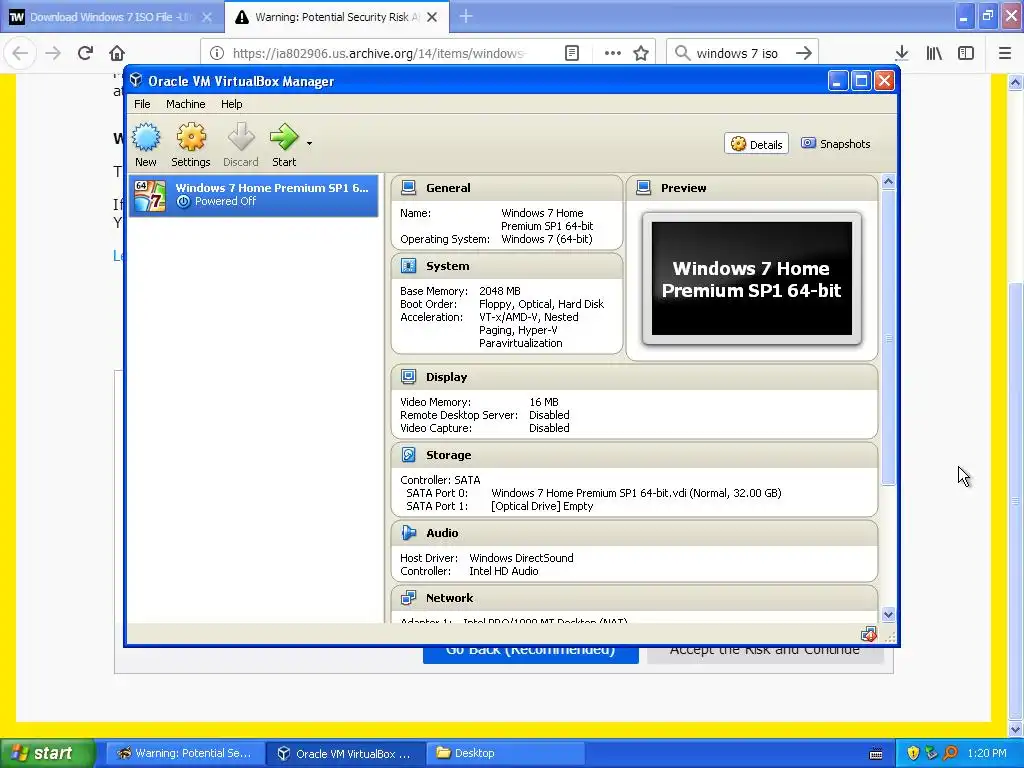This screenshot has width=1024, height=768.
Task: Click the Network section icon
Action: 409,598
